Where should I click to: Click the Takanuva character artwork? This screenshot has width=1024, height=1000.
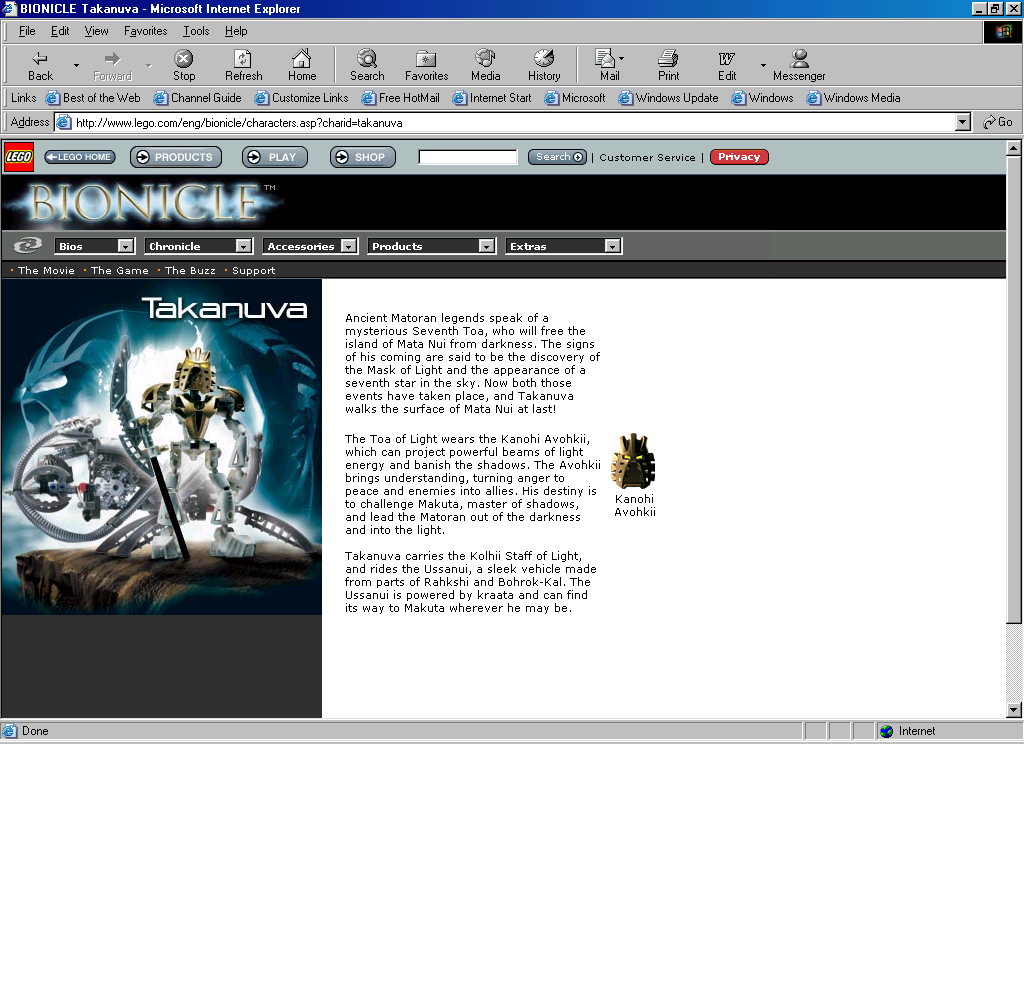[161, 447]
